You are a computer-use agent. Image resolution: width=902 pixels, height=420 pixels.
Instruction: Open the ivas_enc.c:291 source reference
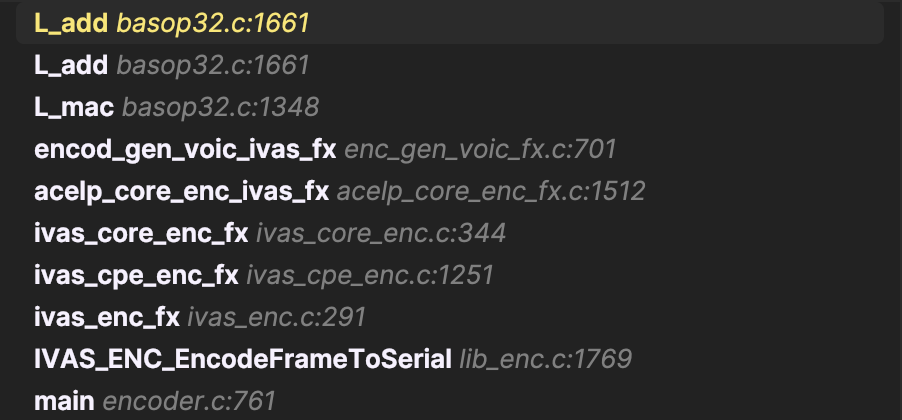tap(277, 318)
